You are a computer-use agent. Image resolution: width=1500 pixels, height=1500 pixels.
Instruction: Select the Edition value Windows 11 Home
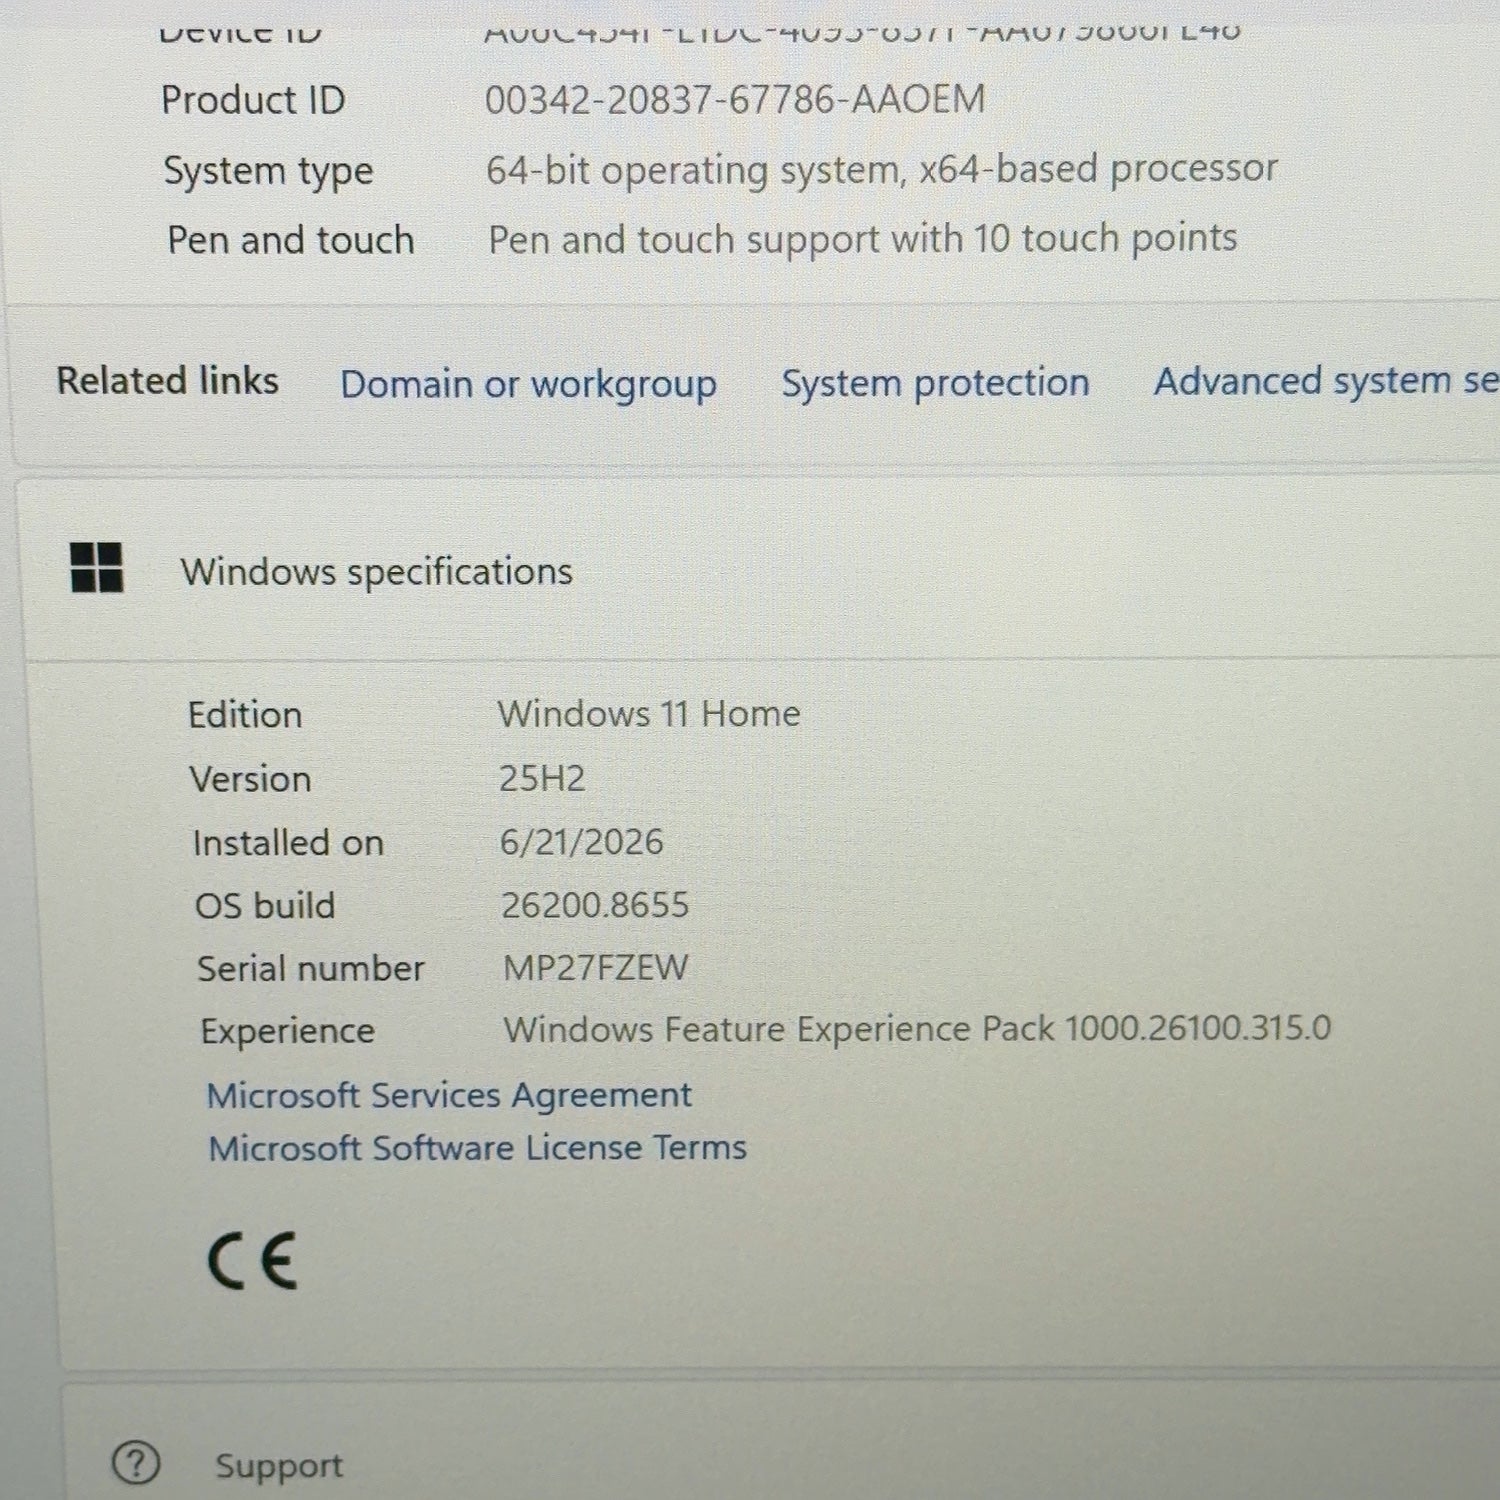[649, 714]
